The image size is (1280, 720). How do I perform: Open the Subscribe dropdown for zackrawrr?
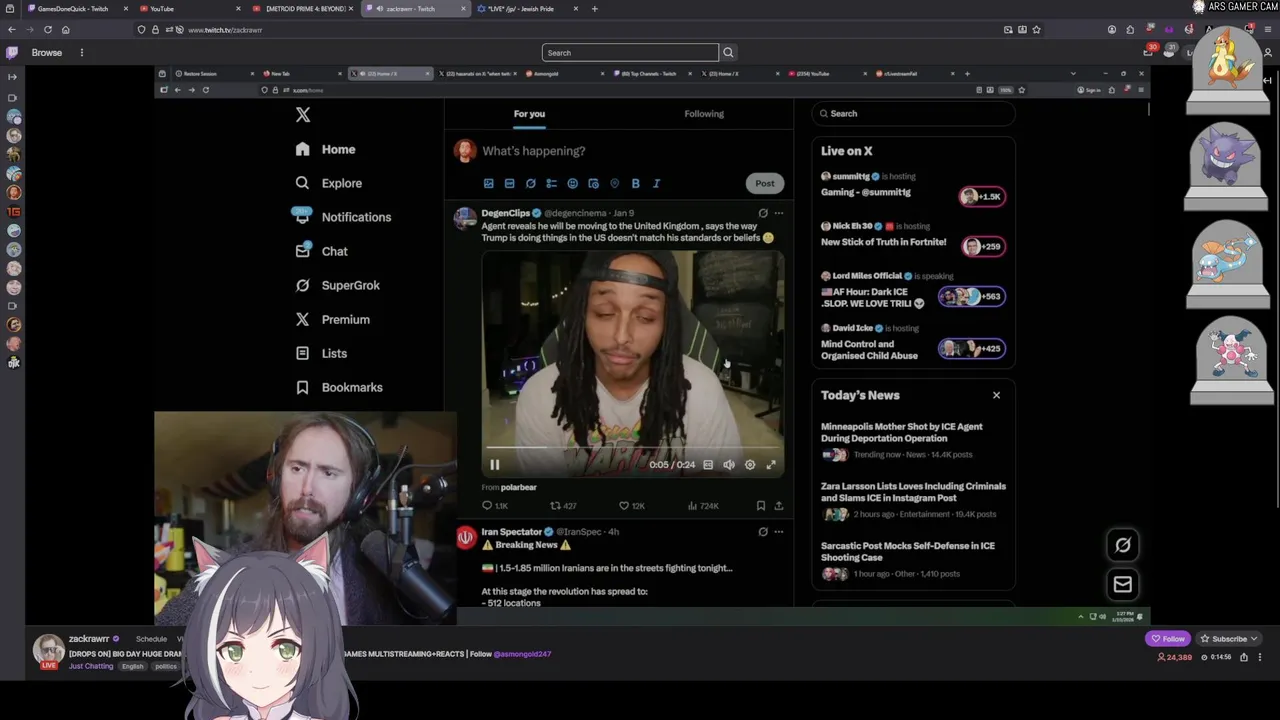click(x=1229, y=639)
